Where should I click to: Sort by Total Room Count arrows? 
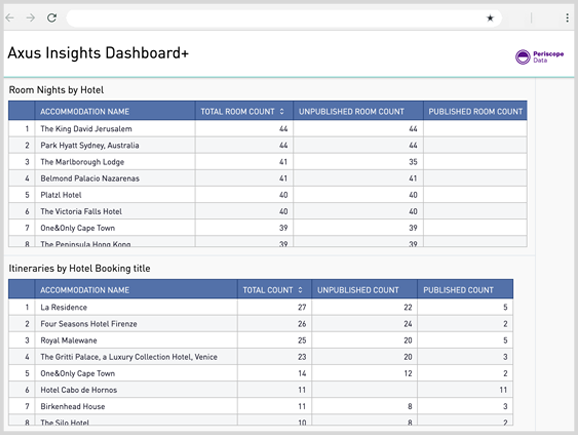[282, 111]
